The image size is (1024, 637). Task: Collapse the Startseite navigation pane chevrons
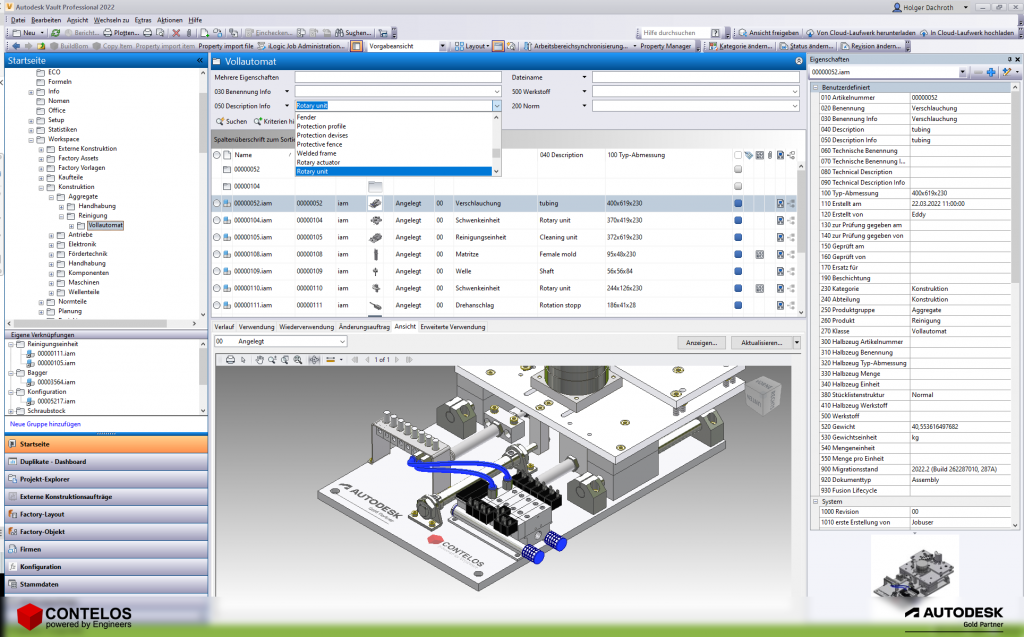200,60
